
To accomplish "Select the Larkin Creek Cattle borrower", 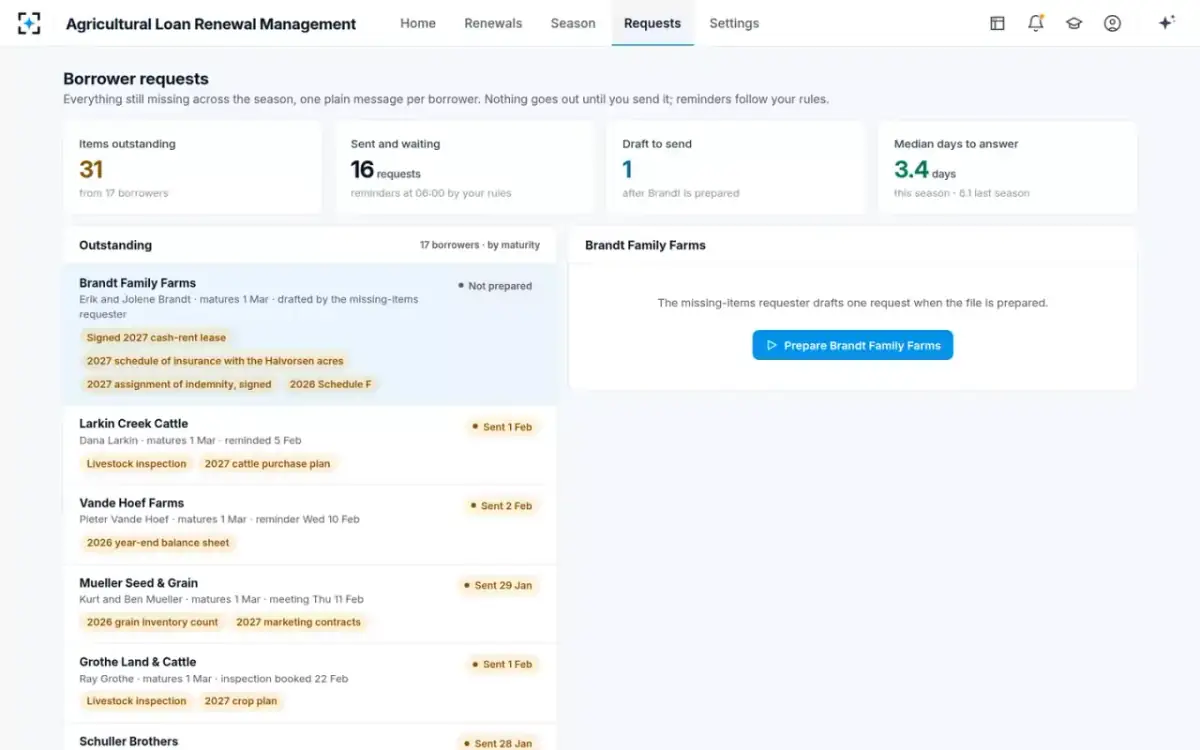I will pos(309,445).
